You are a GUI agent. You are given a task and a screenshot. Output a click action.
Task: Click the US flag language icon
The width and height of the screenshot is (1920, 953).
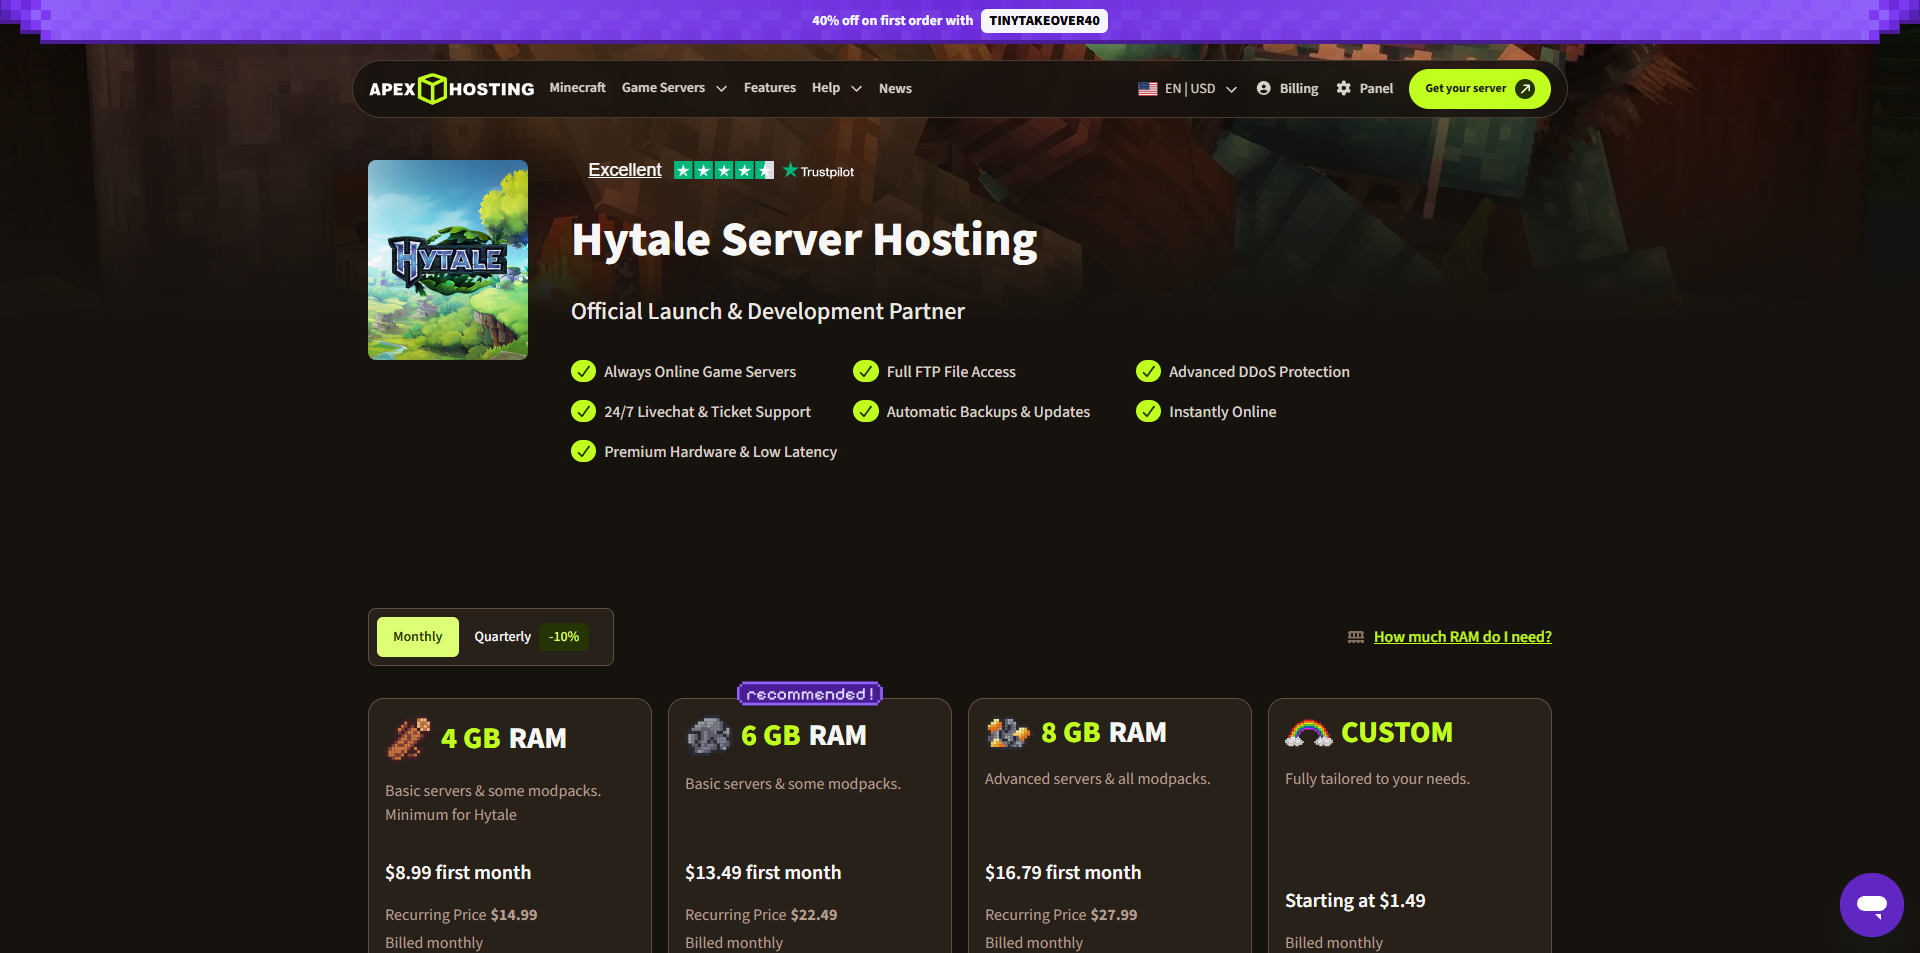click(1147, 89)
